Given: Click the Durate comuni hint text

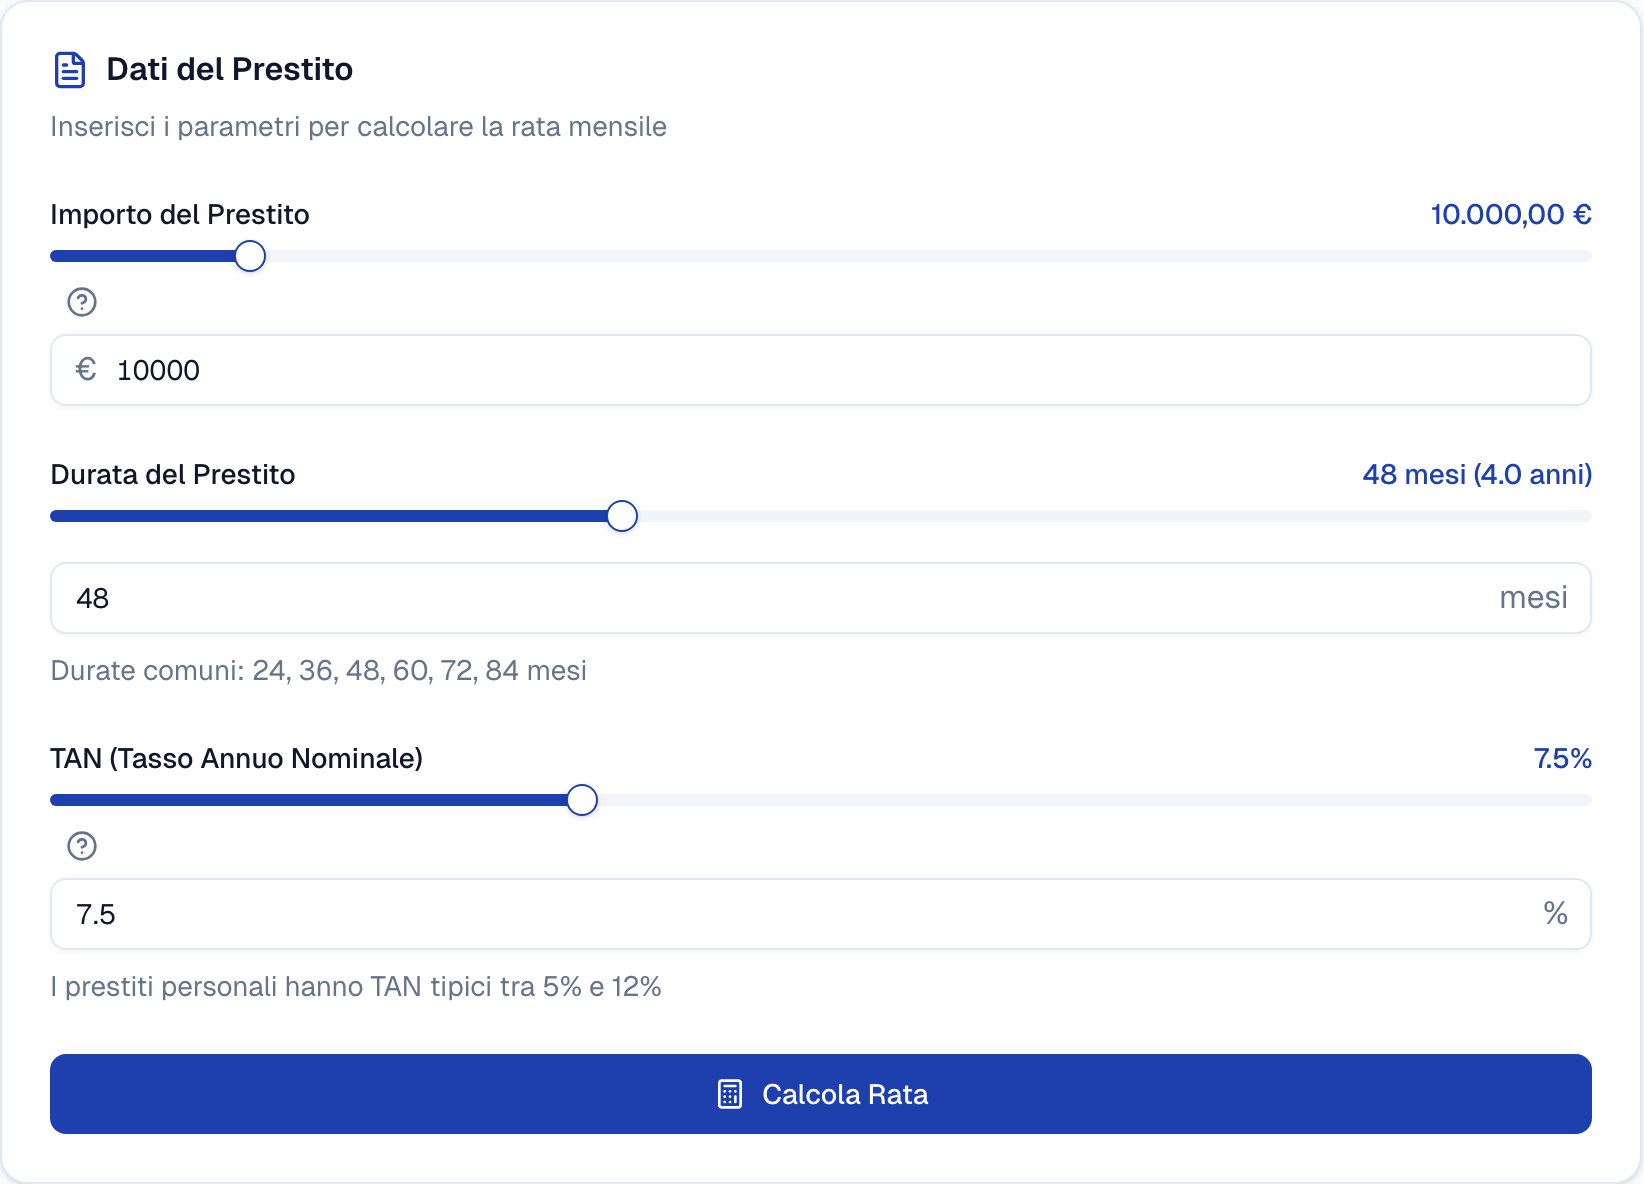Looking at the screenshot, I should tap(318, 671).
